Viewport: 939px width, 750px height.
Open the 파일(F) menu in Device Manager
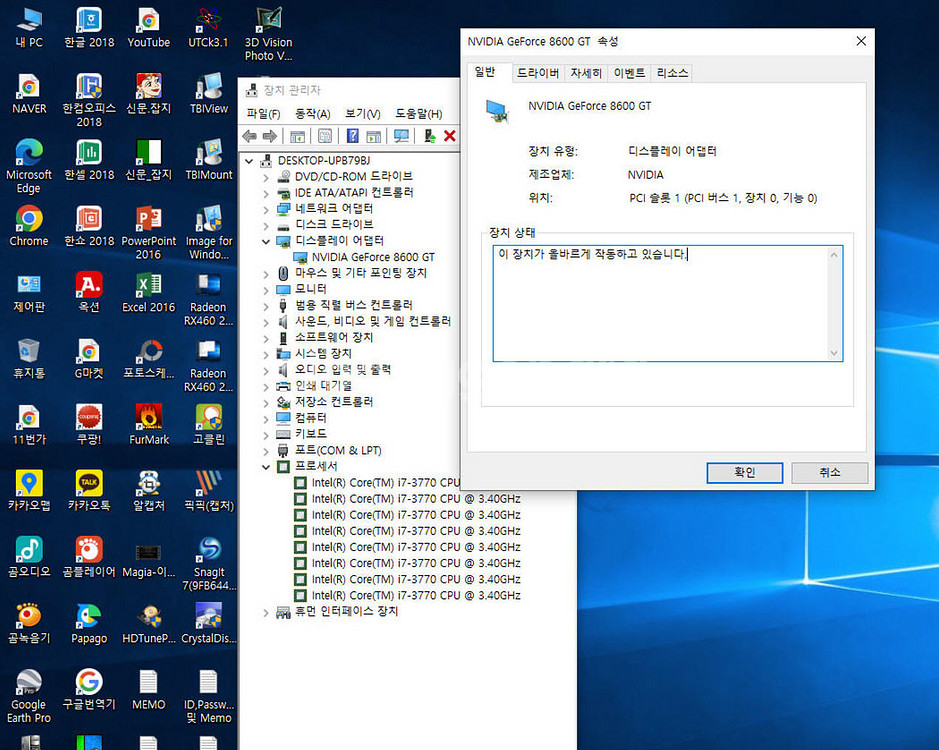click(x=263, y=114)
